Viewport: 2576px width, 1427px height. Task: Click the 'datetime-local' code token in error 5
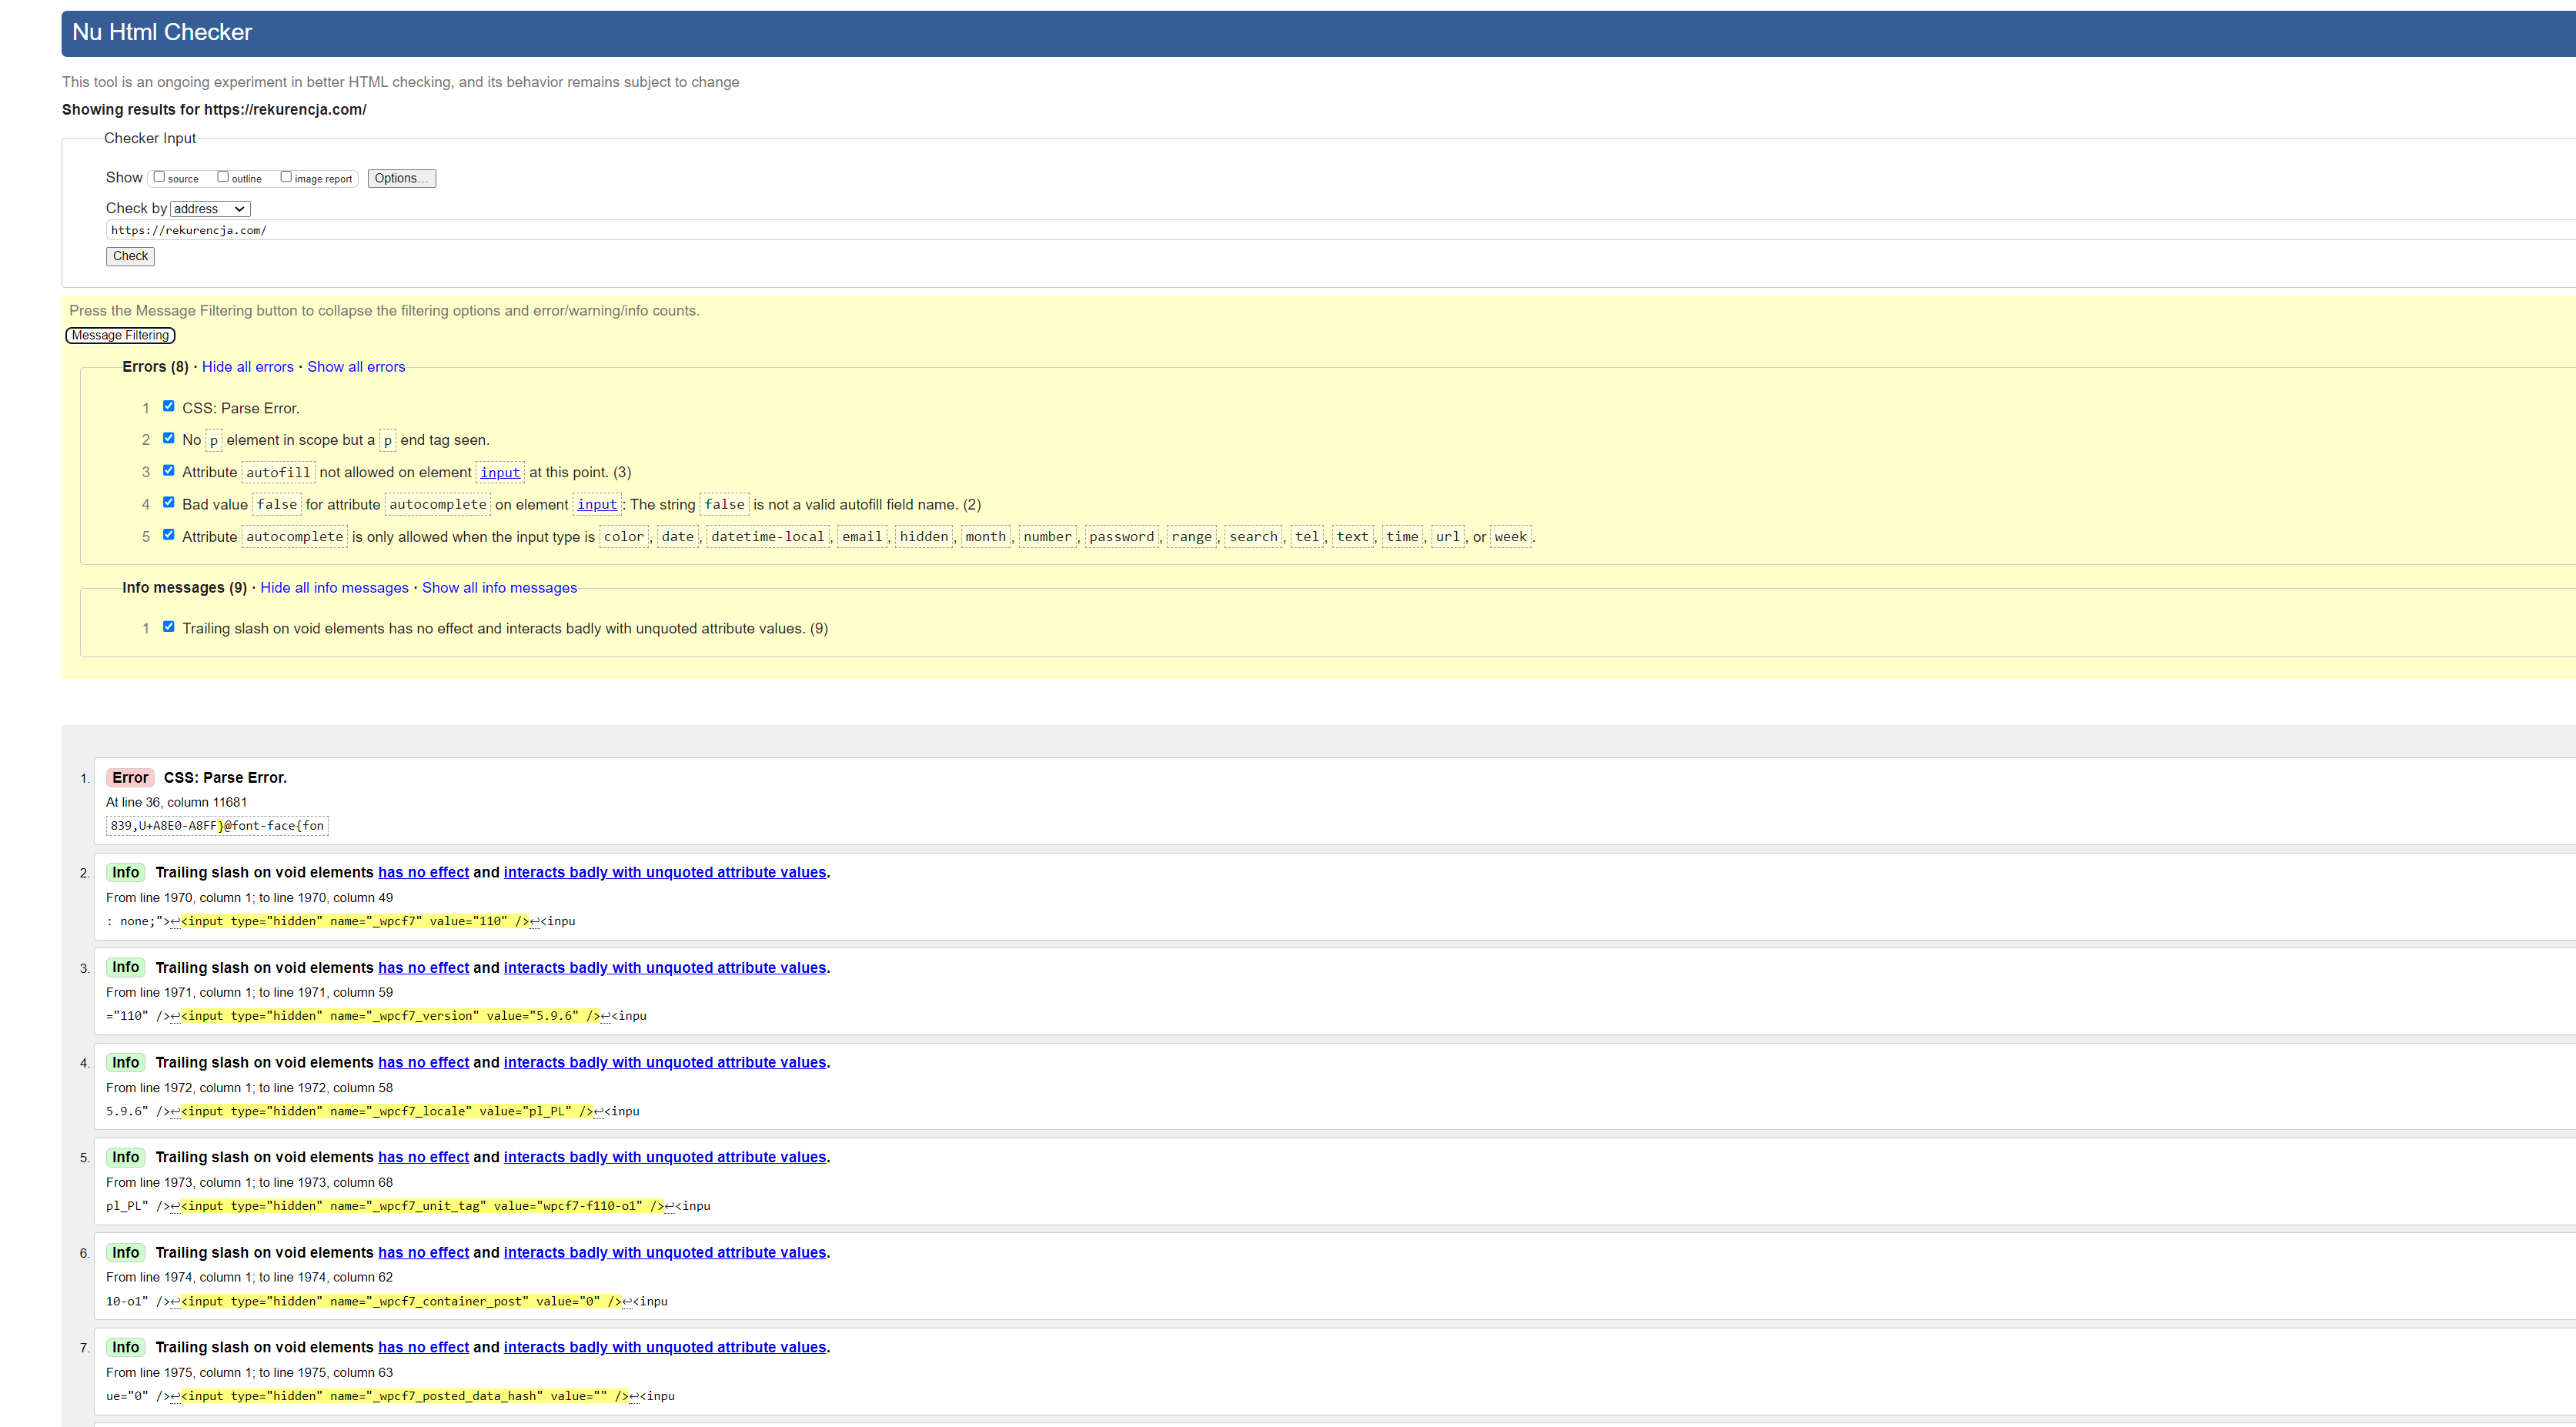click(768, 537)
